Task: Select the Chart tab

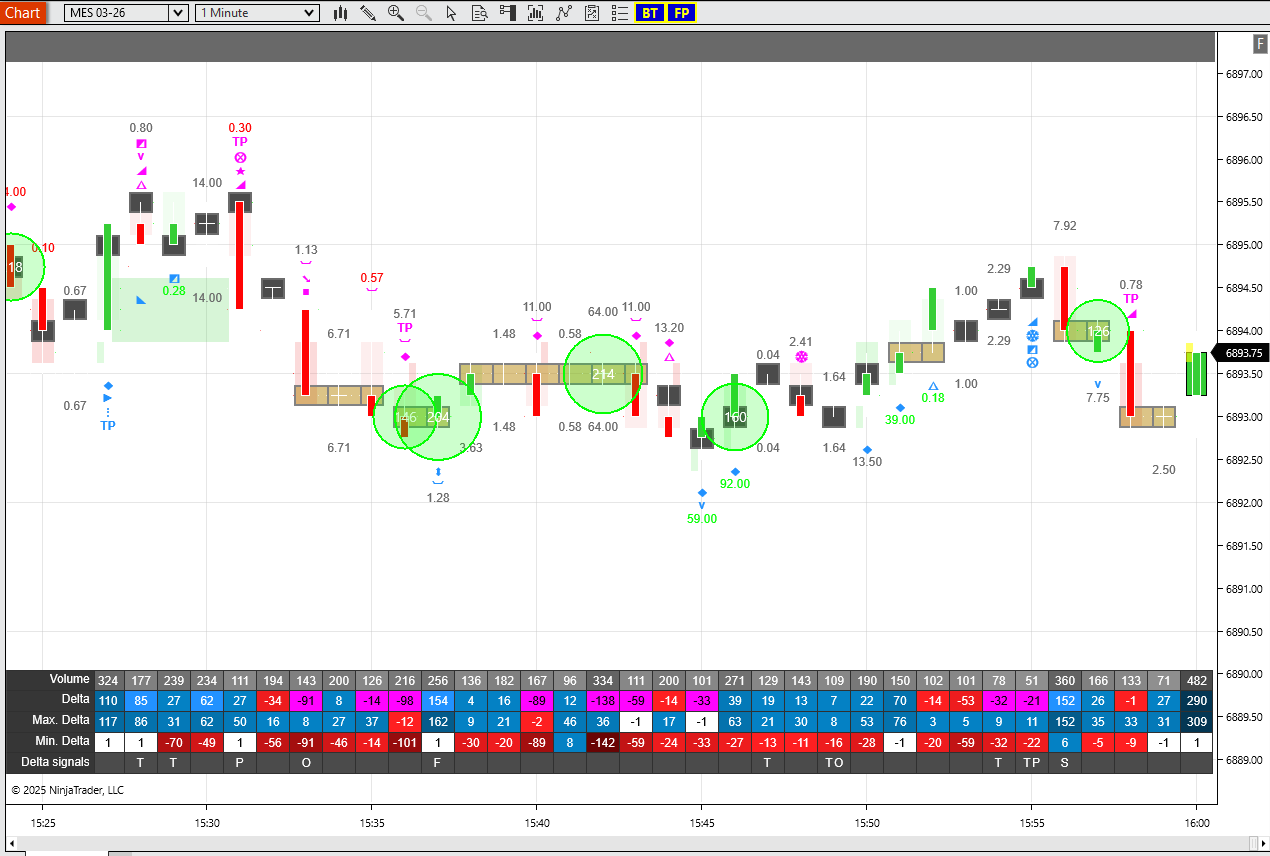Action: (x=22, y=12)
